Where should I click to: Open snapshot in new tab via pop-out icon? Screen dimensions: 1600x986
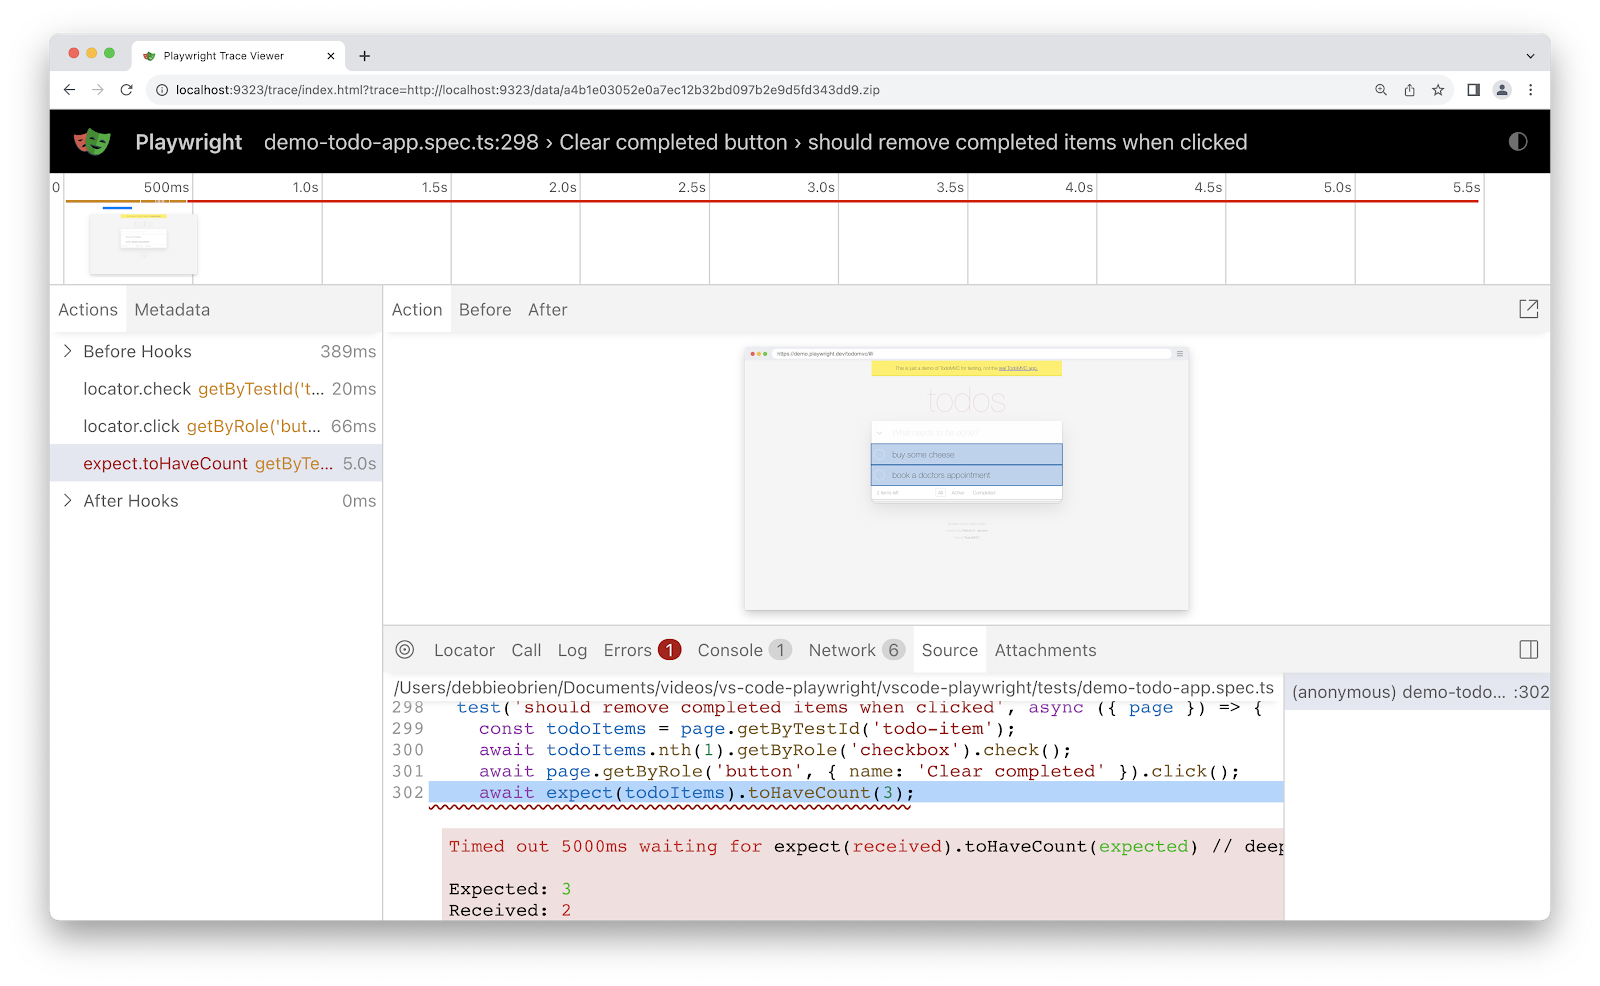click(x=1528, y=309)
